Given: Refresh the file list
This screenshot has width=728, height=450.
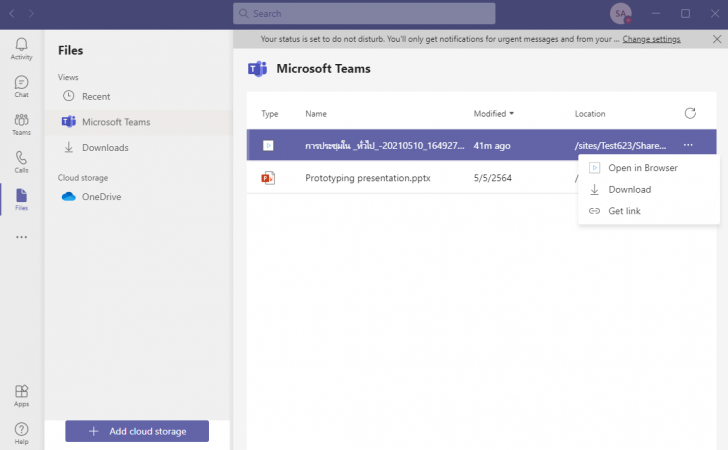Looking at the screenshot, I should tap(690, 113).
